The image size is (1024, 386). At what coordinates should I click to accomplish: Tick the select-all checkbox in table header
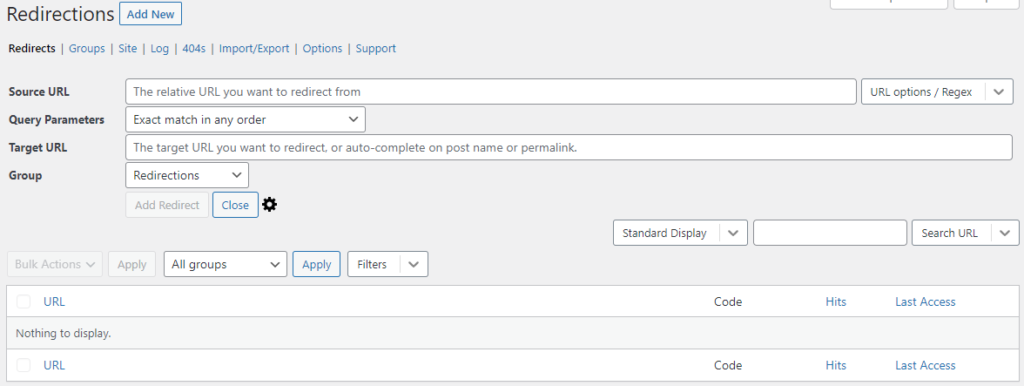pos(24,302)
